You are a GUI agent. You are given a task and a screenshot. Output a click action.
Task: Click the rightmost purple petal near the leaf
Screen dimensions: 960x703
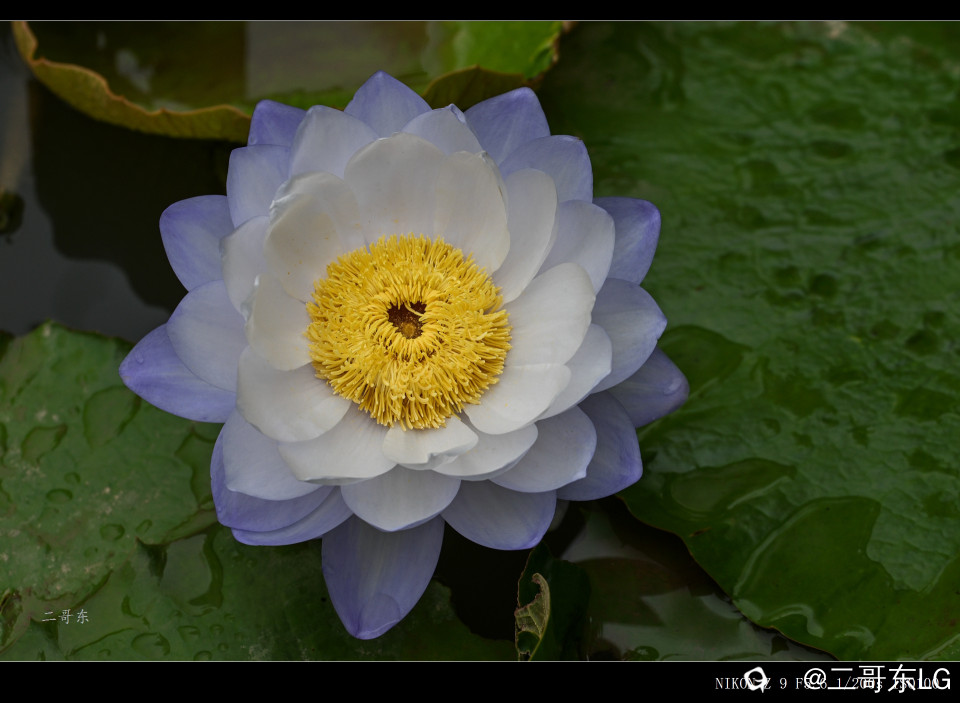[655, 388]
